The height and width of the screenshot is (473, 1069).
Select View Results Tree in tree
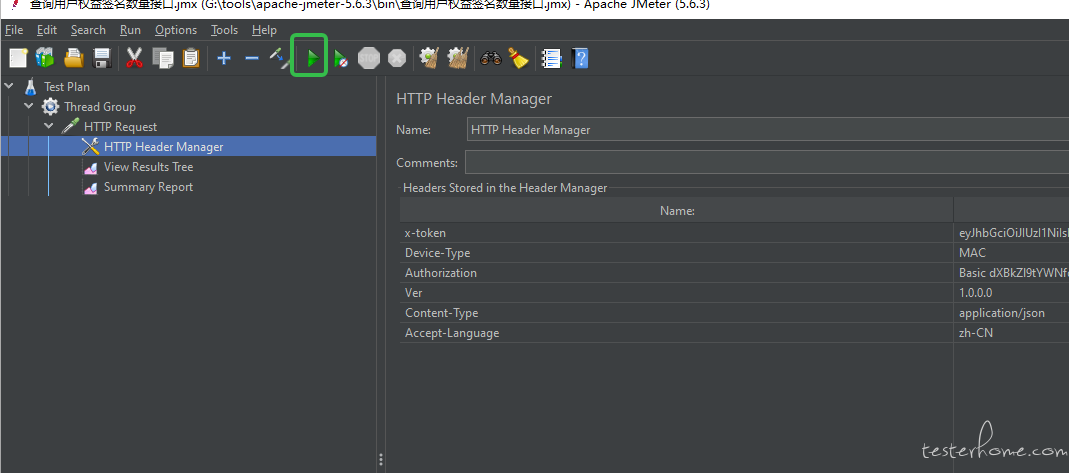(x=148, y=167)
